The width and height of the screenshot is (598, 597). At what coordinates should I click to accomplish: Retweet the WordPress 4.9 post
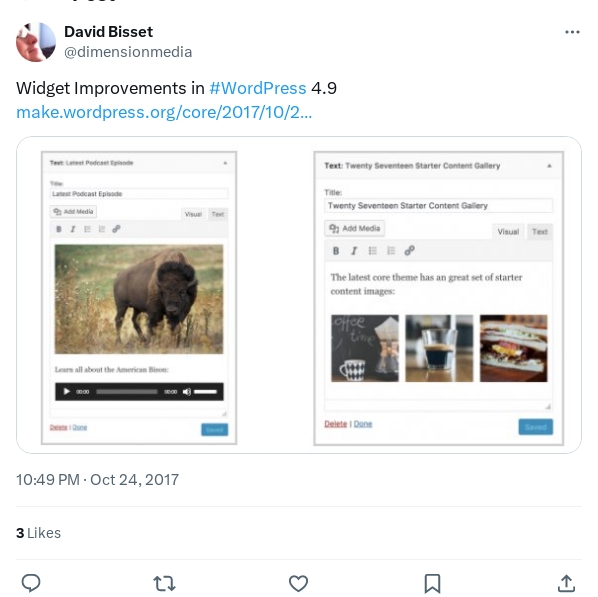(164, 583)
